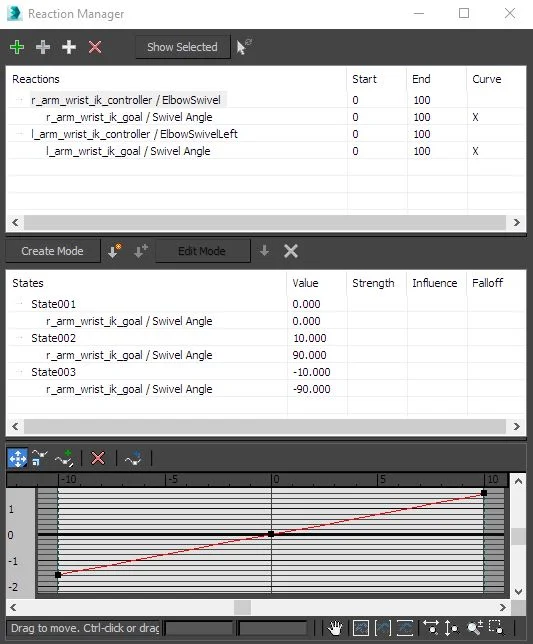Click State002 value 10.000
This screenshot has height=644, width=533.
(310, 338)
